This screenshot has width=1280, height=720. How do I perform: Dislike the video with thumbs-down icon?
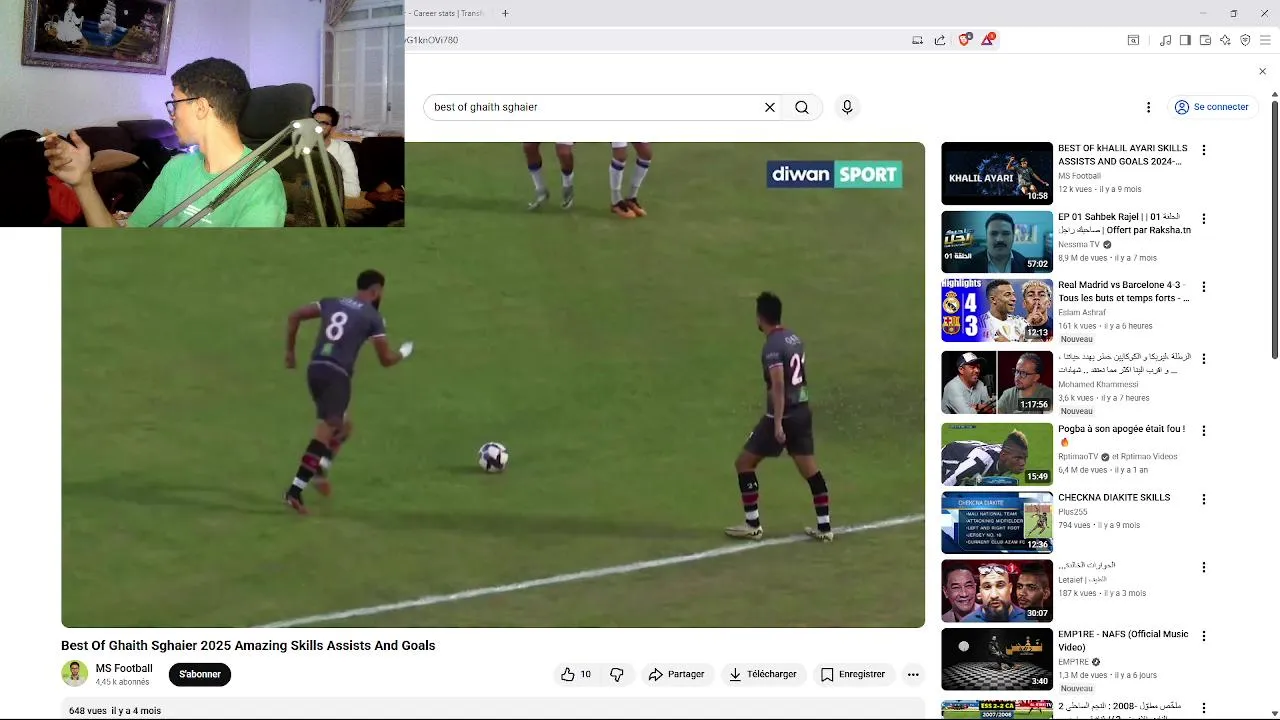click(617, 674)
